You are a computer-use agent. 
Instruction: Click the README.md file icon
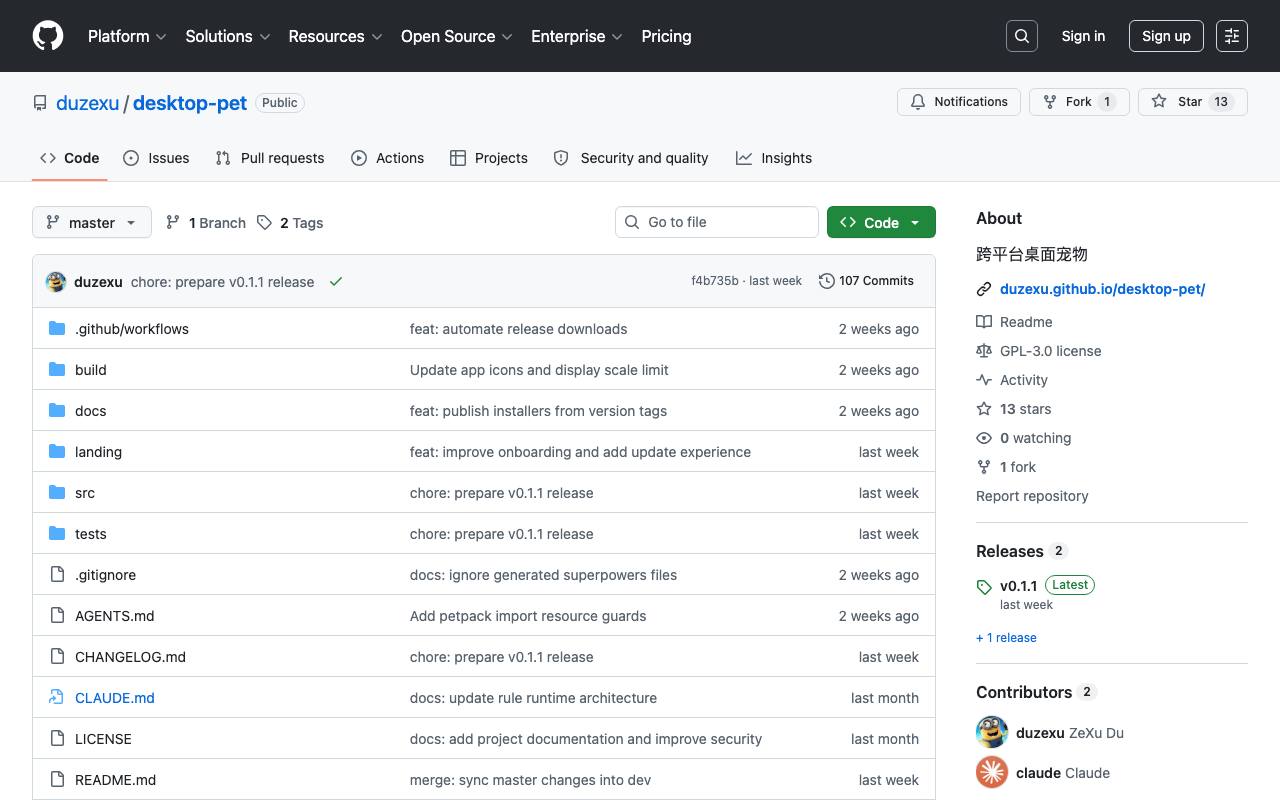point(57,780)
